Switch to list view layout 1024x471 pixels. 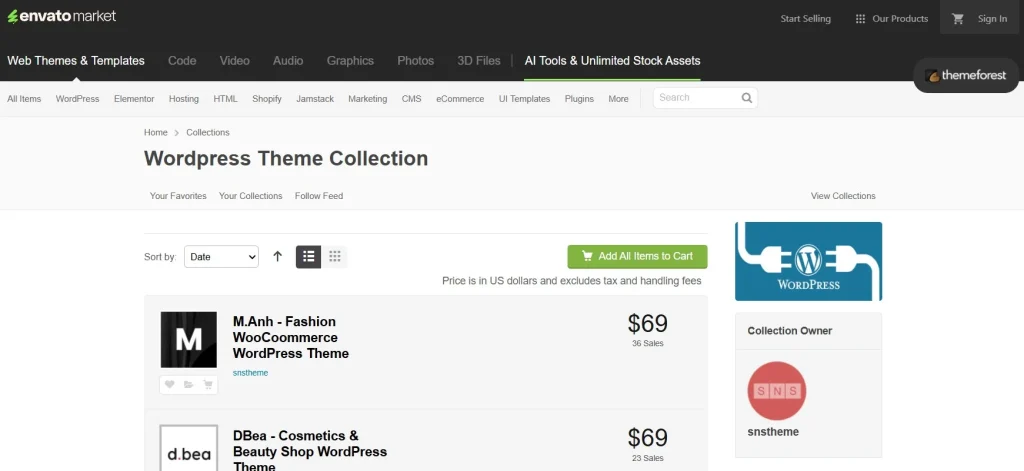click(x=309, y=257)
